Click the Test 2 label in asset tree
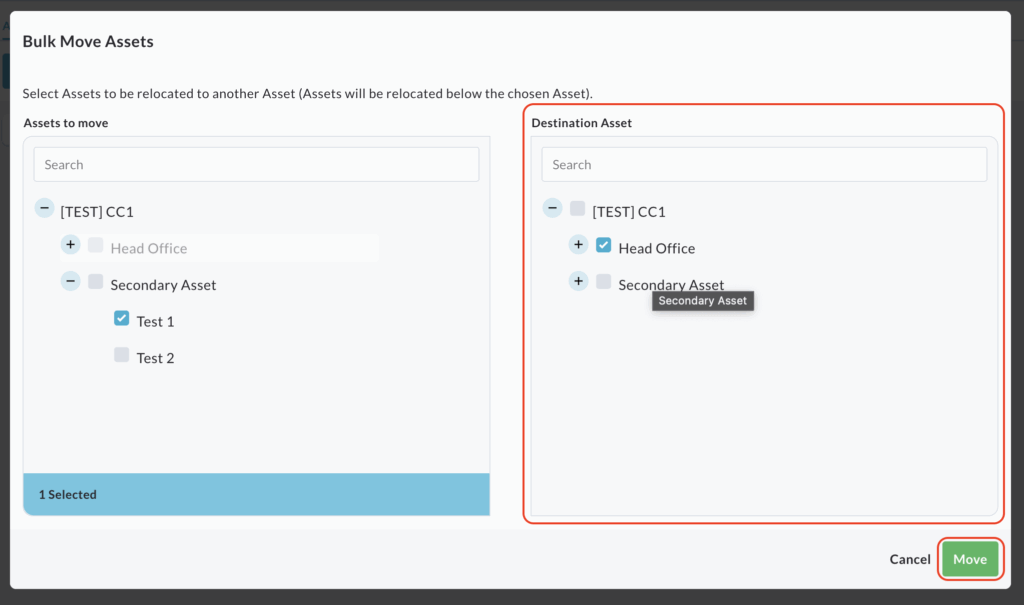This screenshot has width=1024, height=605. click(156, 358)
